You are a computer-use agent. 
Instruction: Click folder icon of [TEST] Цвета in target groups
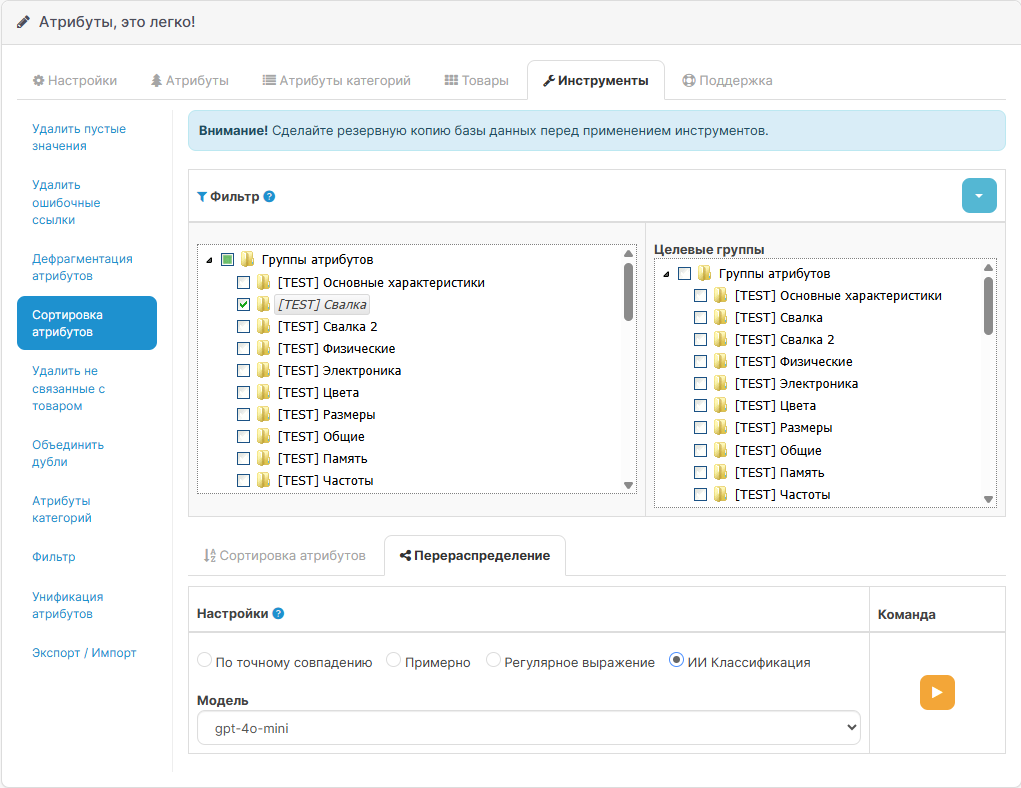coord(720,406)
